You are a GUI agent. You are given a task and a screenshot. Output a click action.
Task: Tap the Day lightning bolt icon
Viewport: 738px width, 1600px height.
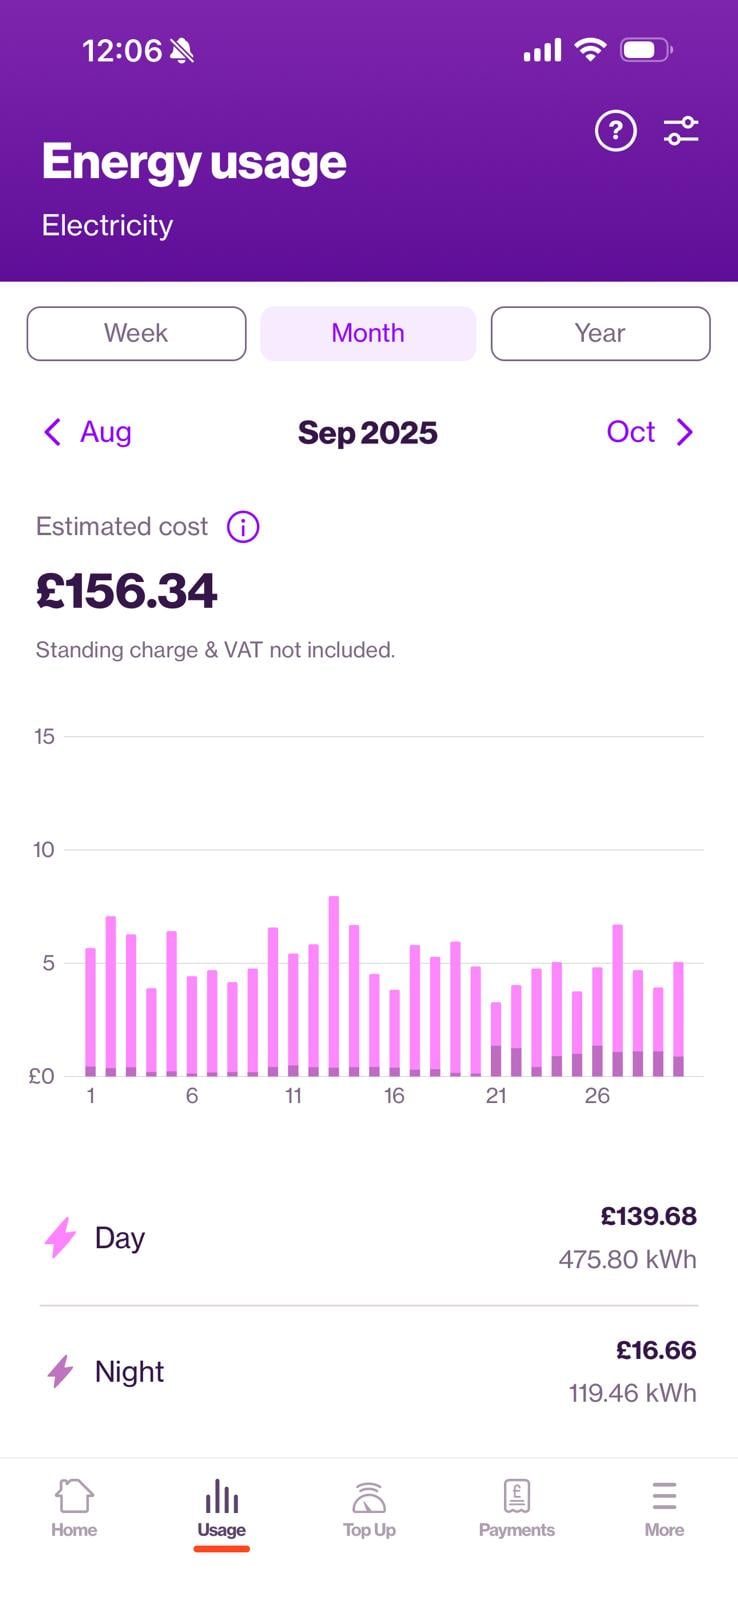pyautogui.click(x=61, y=1238)
